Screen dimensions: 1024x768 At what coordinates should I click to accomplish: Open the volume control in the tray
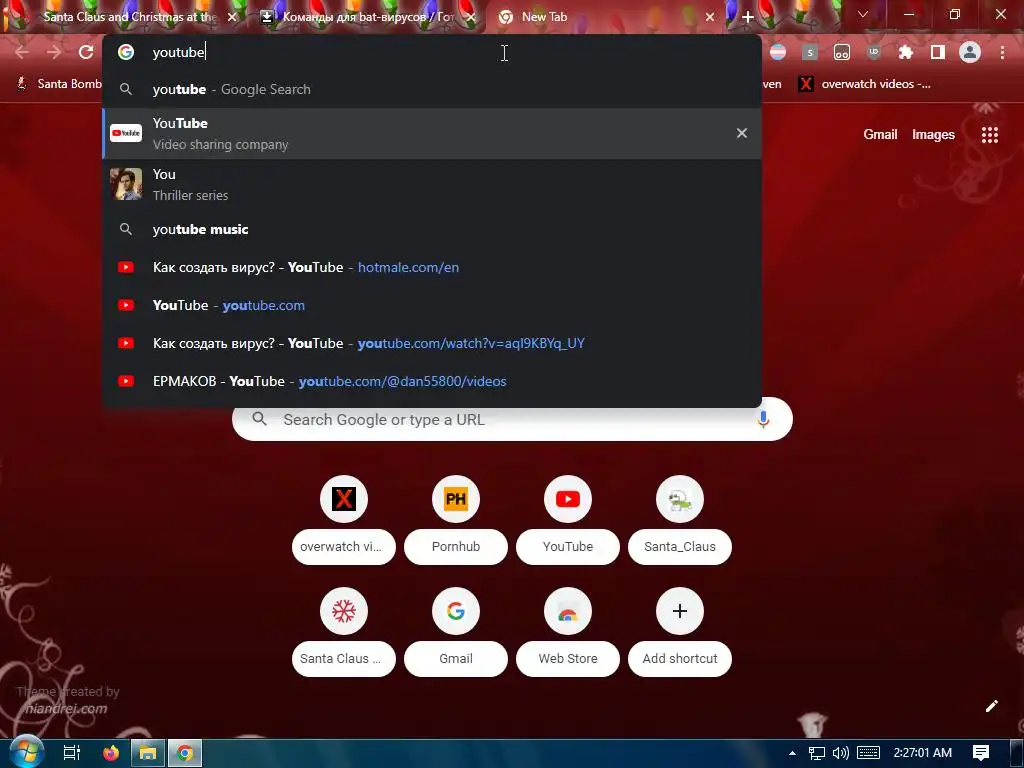click(840, 753)
